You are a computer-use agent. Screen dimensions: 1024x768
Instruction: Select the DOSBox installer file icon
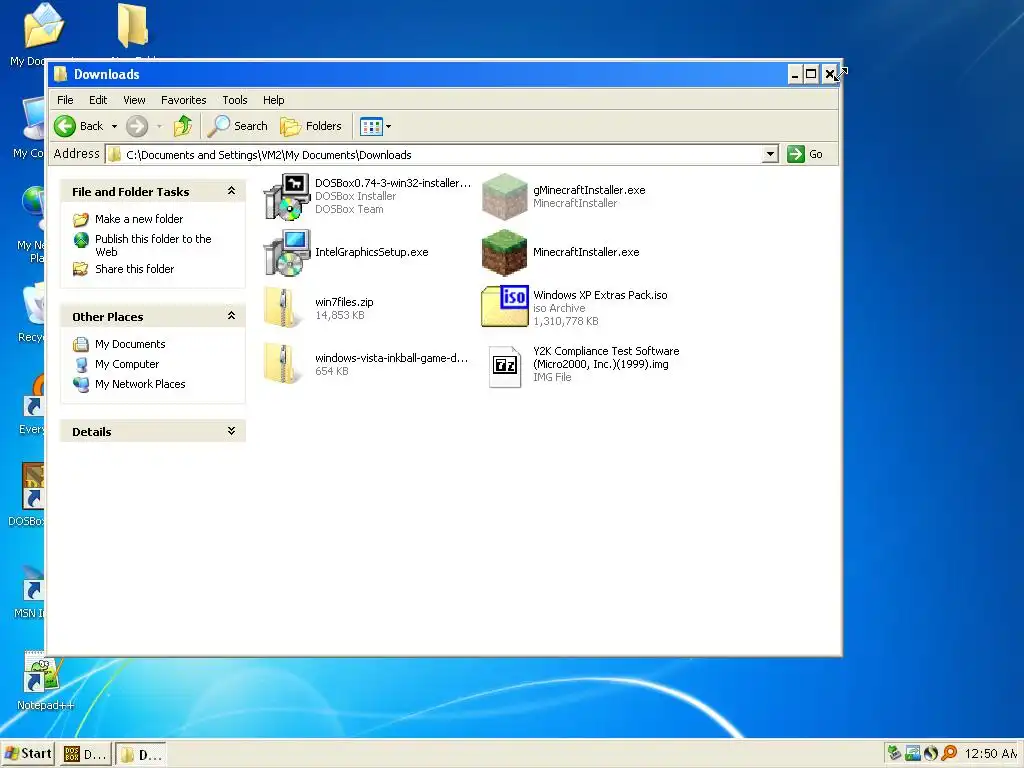(x=286, y=197)
